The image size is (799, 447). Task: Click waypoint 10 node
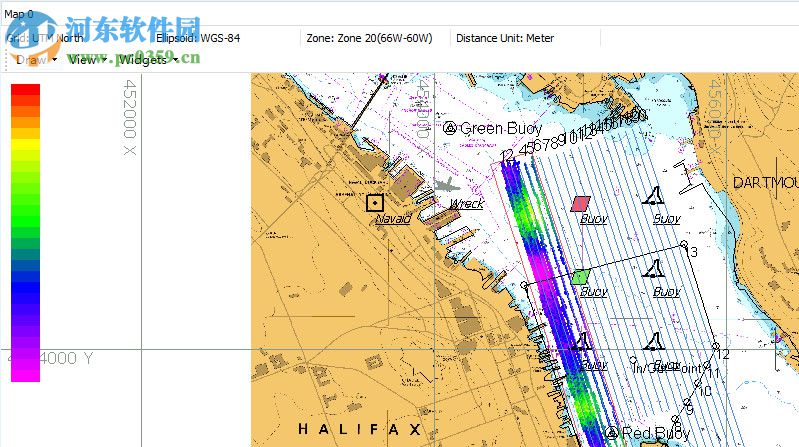698,383
